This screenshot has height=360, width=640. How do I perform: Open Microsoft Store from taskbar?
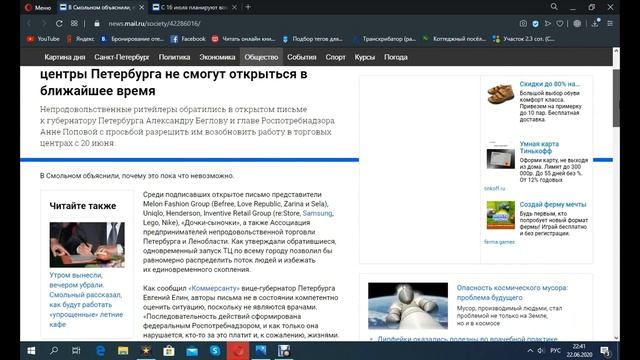tap(169, 351)
